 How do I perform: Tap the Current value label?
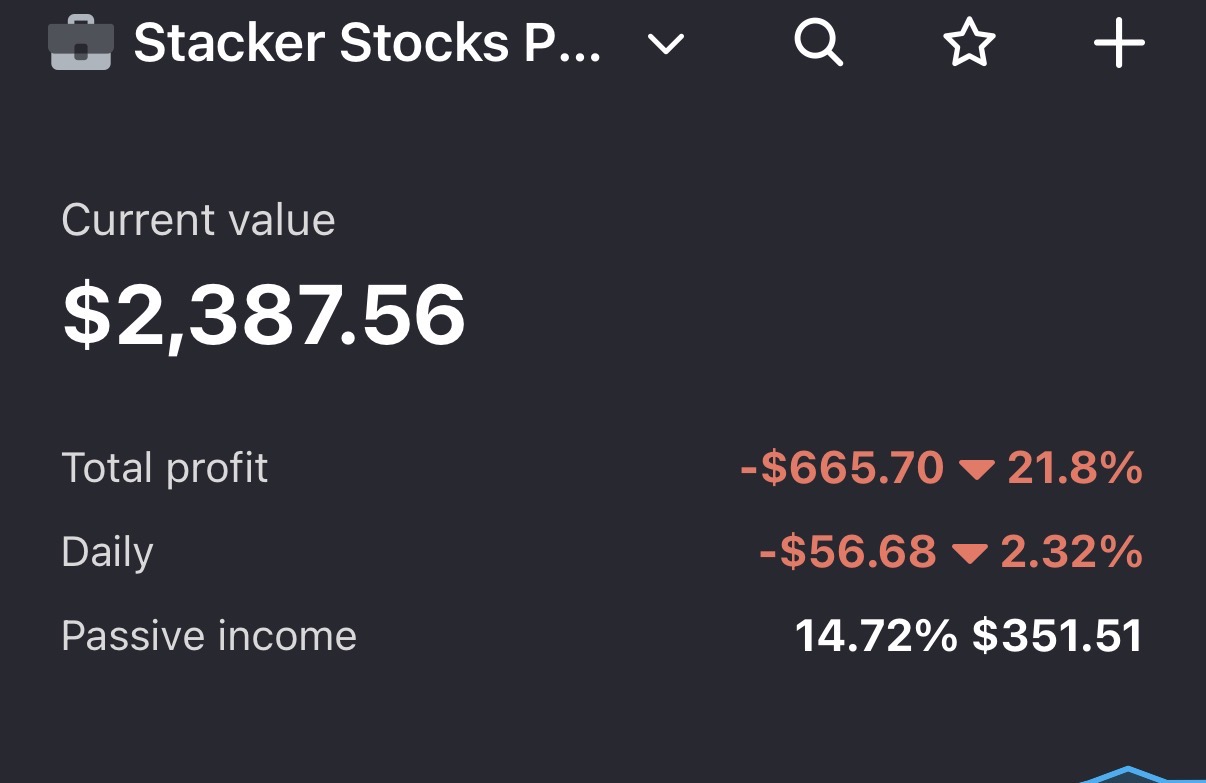(198, 221)
